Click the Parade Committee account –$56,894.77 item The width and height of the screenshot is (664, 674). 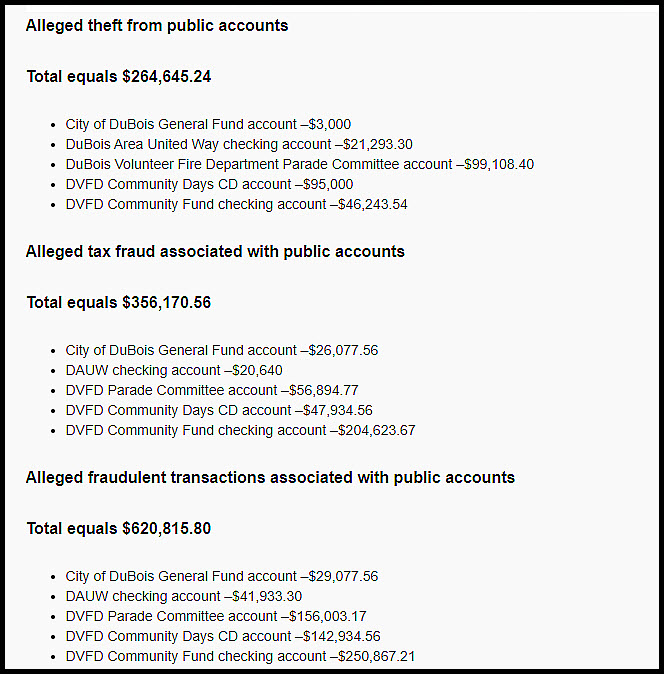[212, 391]
